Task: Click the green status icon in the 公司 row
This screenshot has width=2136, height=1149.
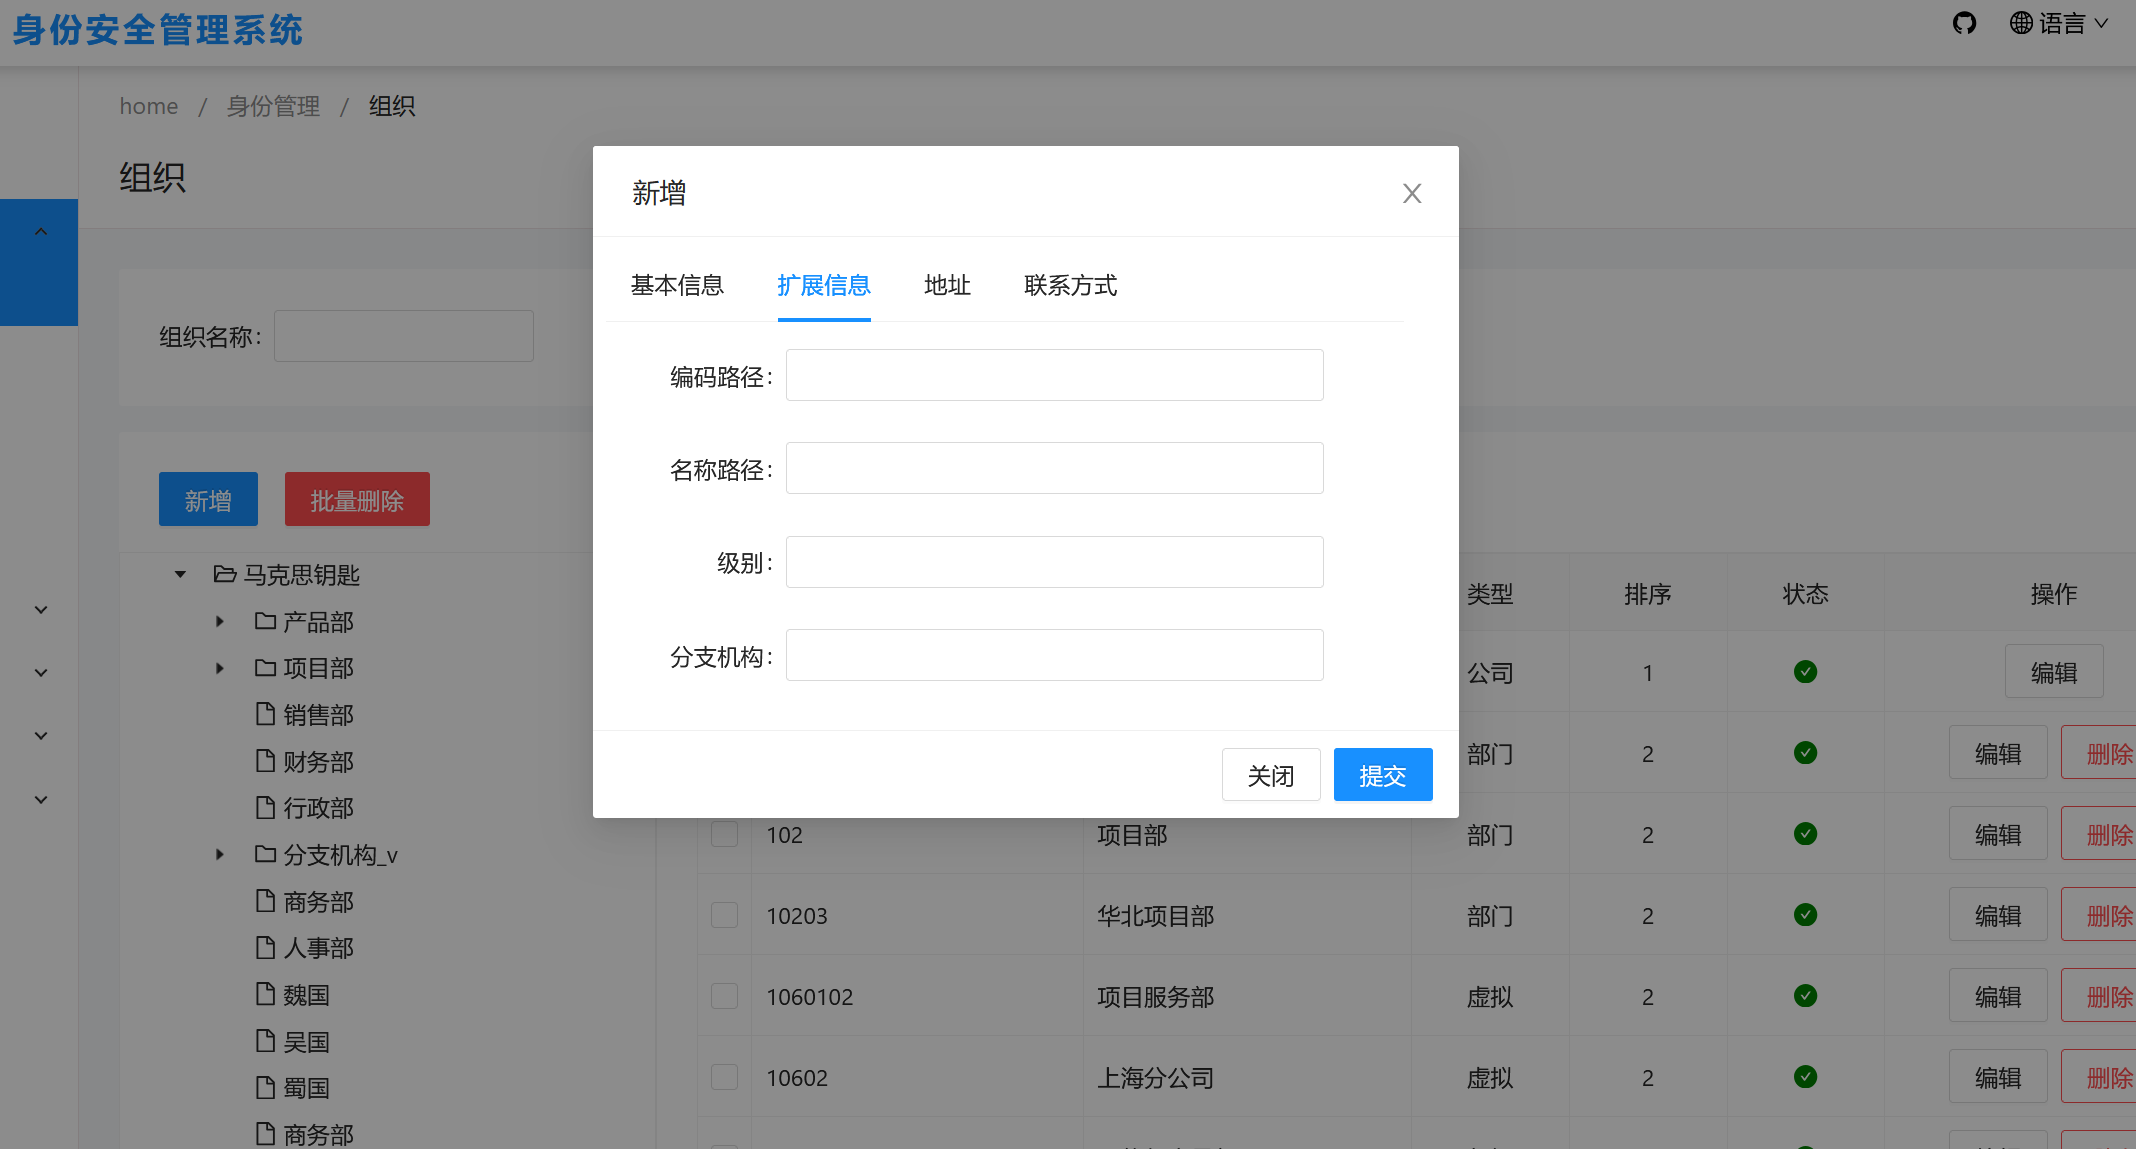Action: (x=1805, y=672)
